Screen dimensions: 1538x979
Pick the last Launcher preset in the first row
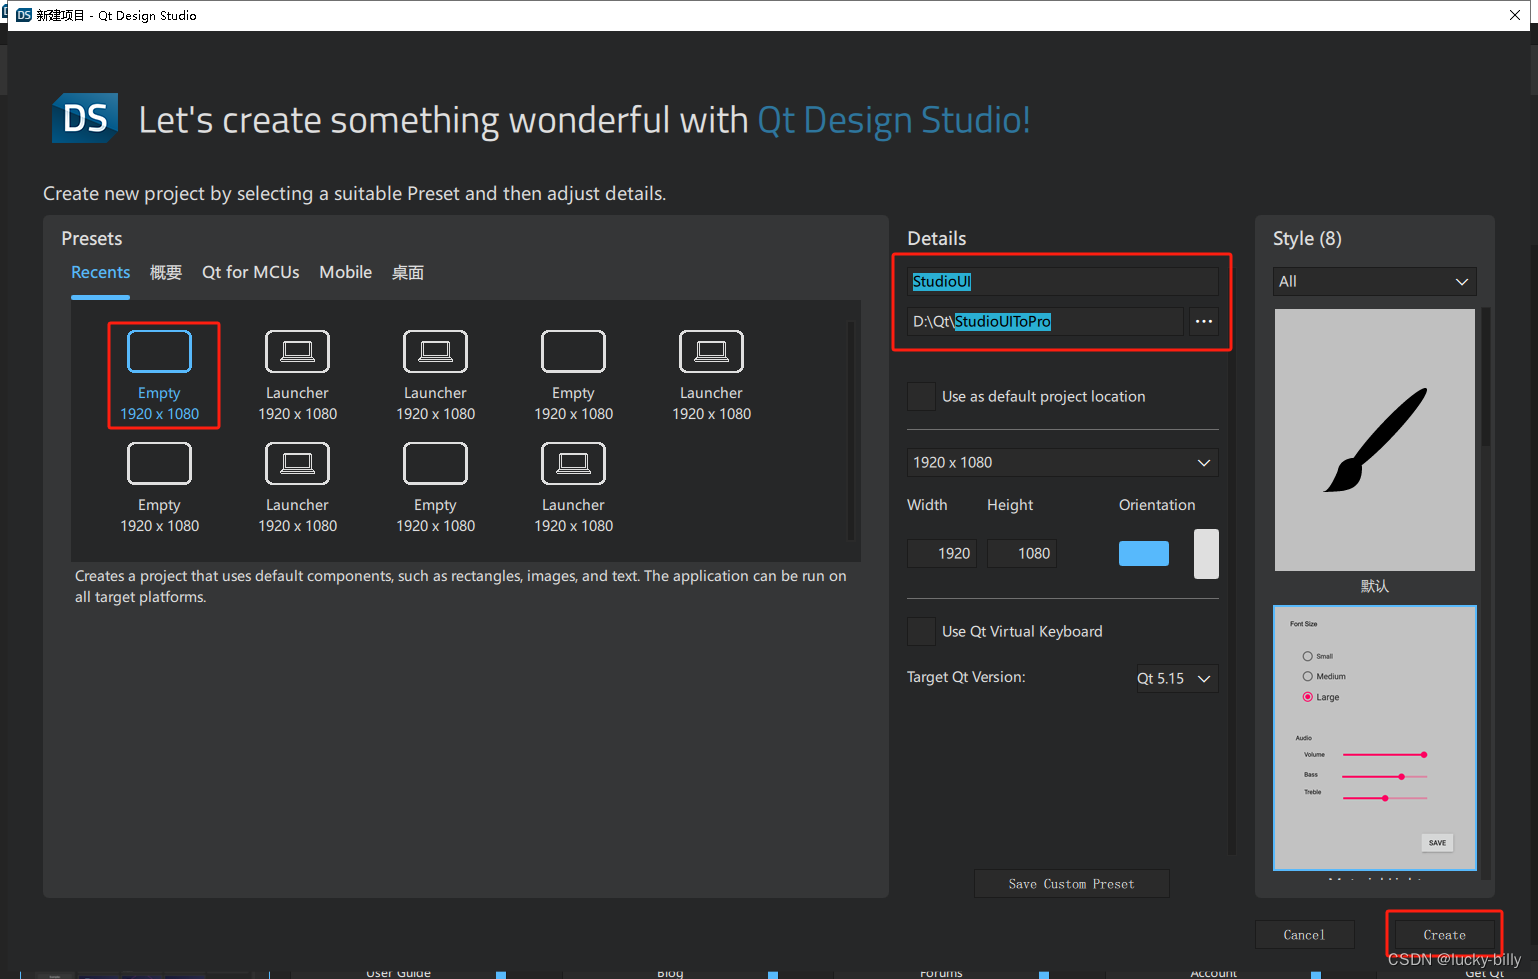click(711, 376)
